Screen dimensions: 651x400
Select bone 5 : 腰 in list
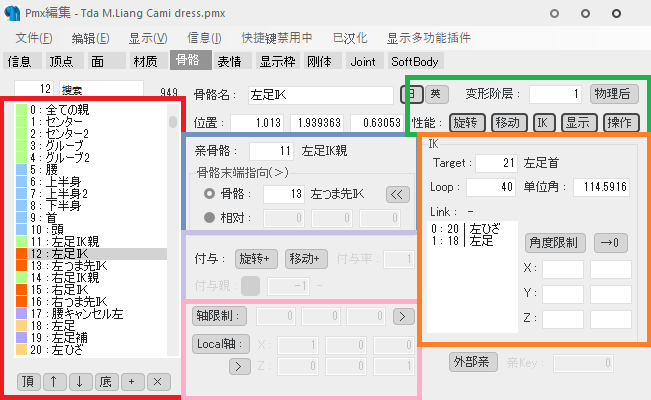(91, 169)
